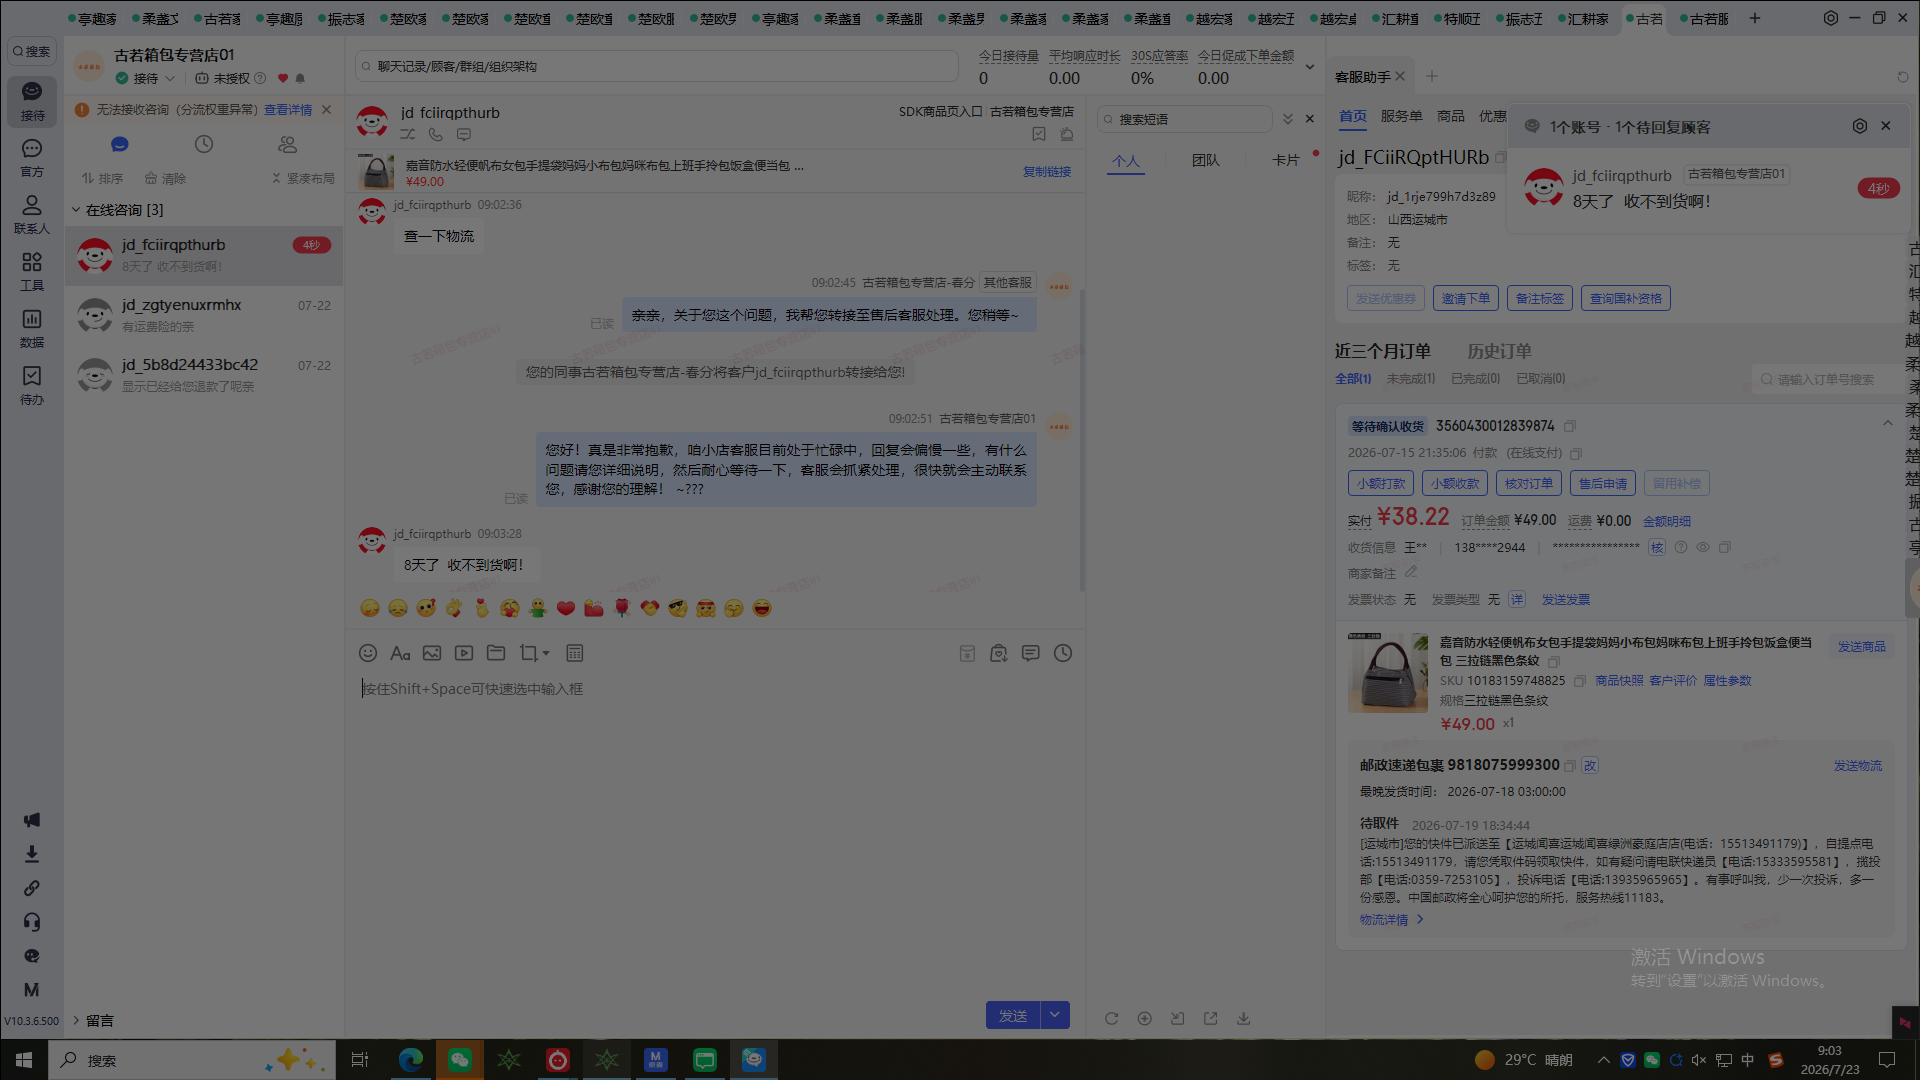
Task: Click the download icon in left sidebar
Action: (x=32, y=854)
